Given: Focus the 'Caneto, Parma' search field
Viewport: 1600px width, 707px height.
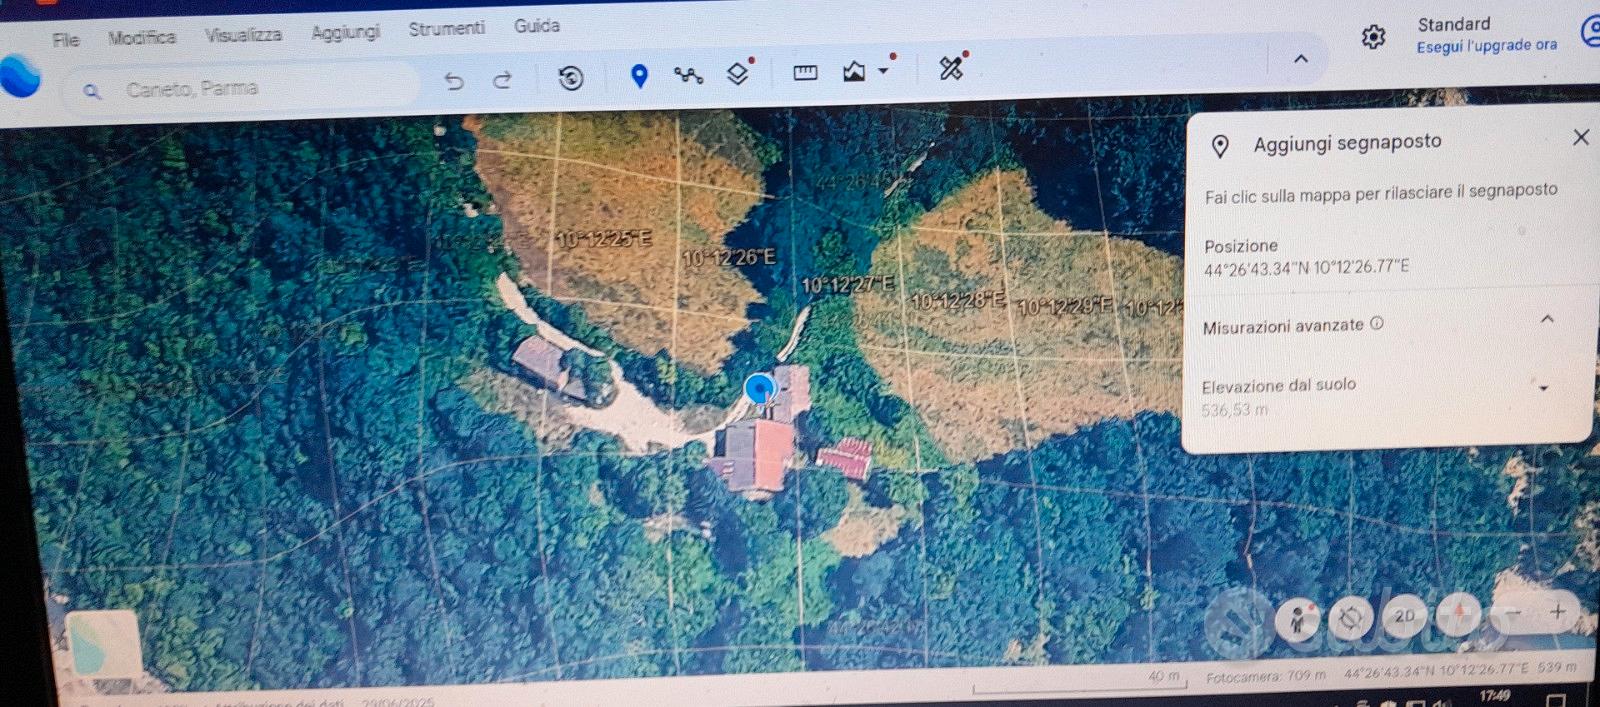Looking at the screenshot, I should click(x=240, y=88).
